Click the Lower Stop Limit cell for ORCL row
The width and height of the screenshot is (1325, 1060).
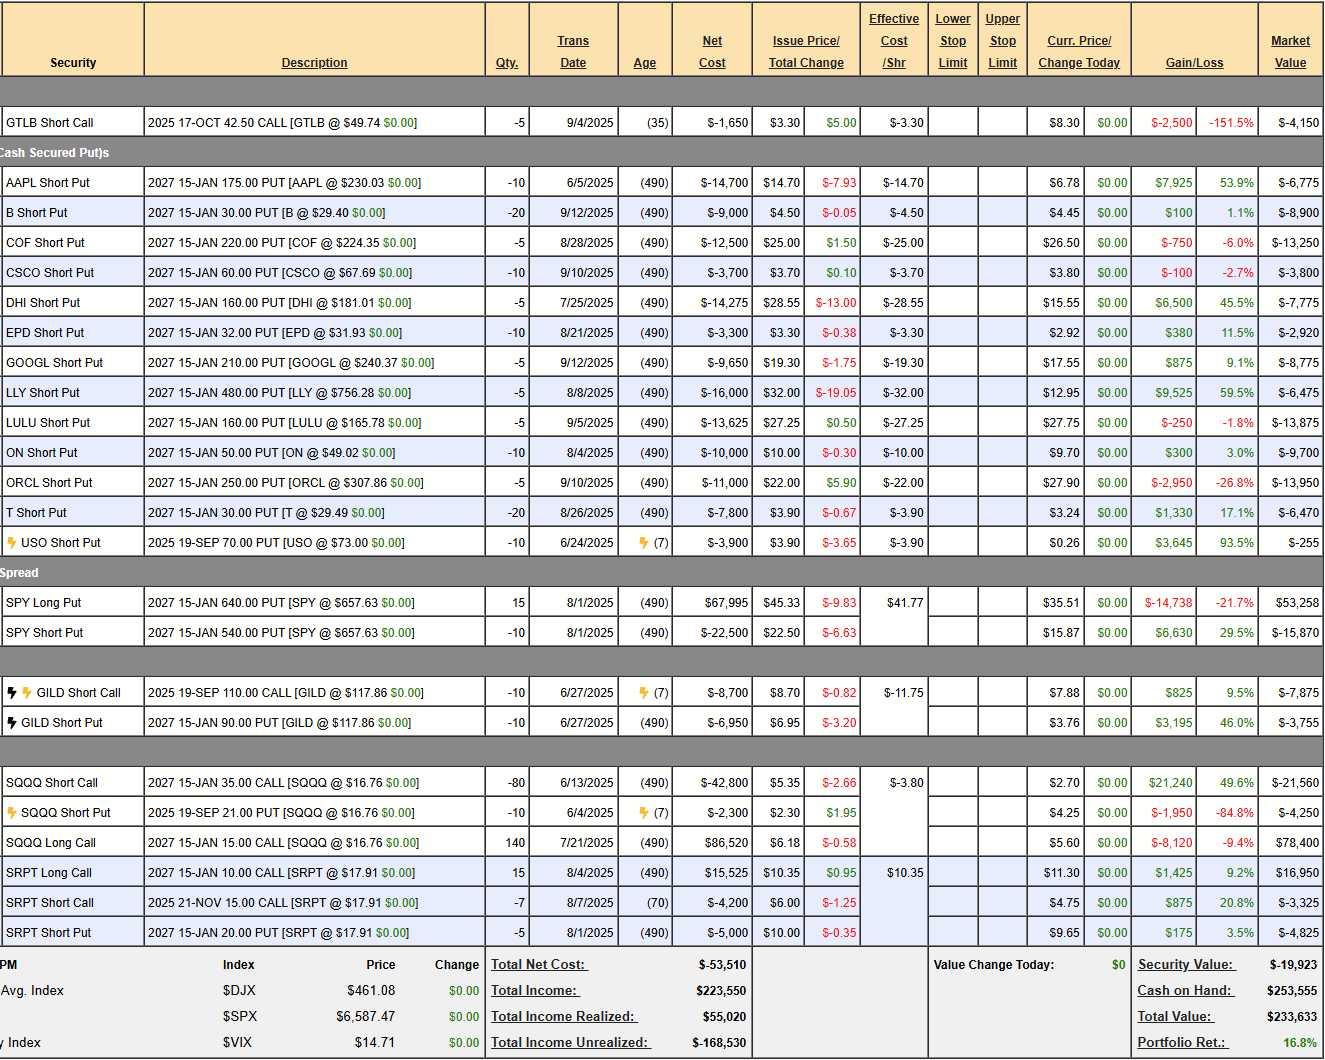pyautogui.click(x=953, y=483)
